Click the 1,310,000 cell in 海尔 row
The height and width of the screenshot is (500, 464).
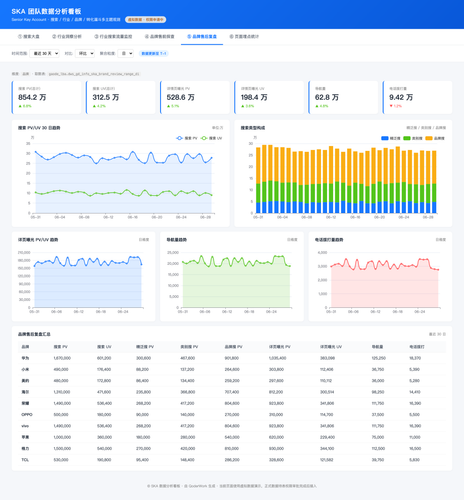[62, 392]
